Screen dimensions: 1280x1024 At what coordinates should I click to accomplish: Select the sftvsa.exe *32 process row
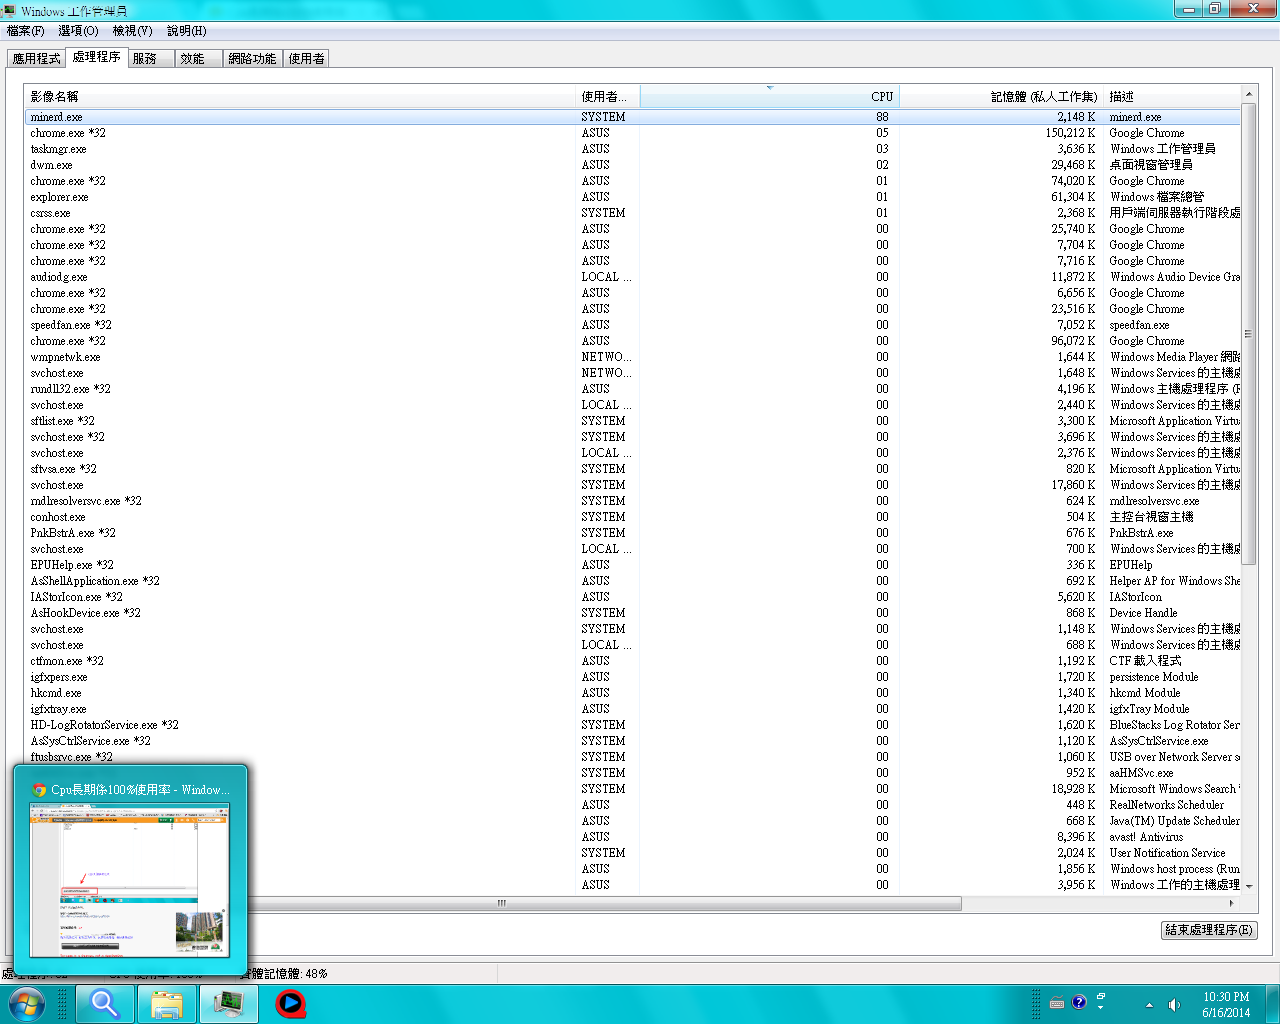pyautogui.click(x=632, y=469)
